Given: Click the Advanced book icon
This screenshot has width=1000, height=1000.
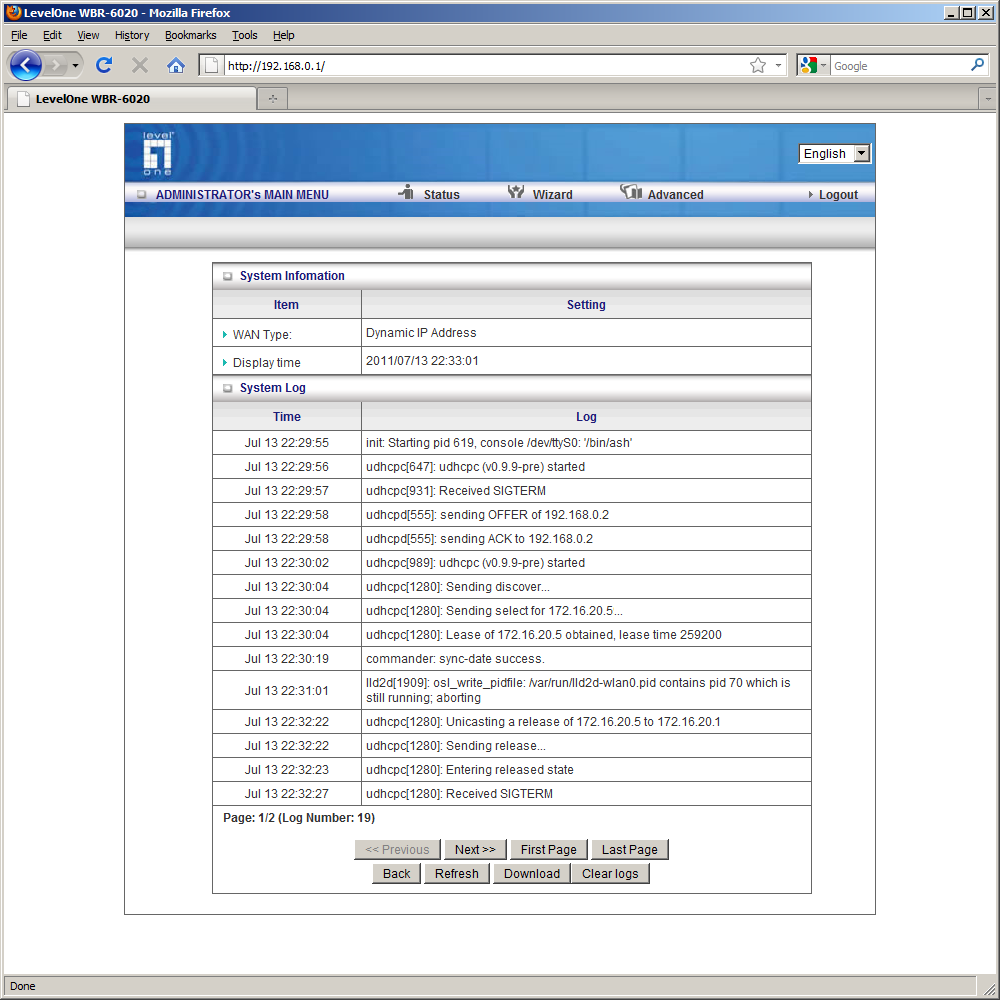Looking at the screenshot, I should pyautogui.click(x=631, y=191).
